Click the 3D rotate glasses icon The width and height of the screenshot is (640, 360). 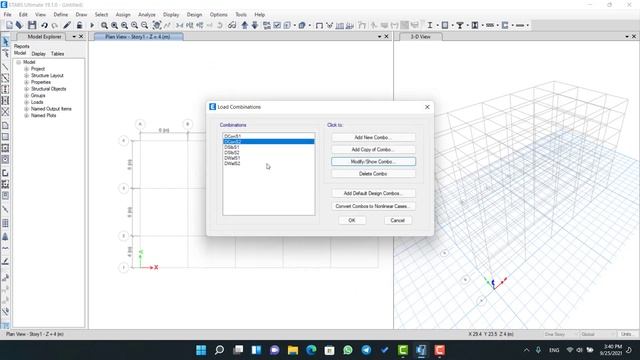232,25
